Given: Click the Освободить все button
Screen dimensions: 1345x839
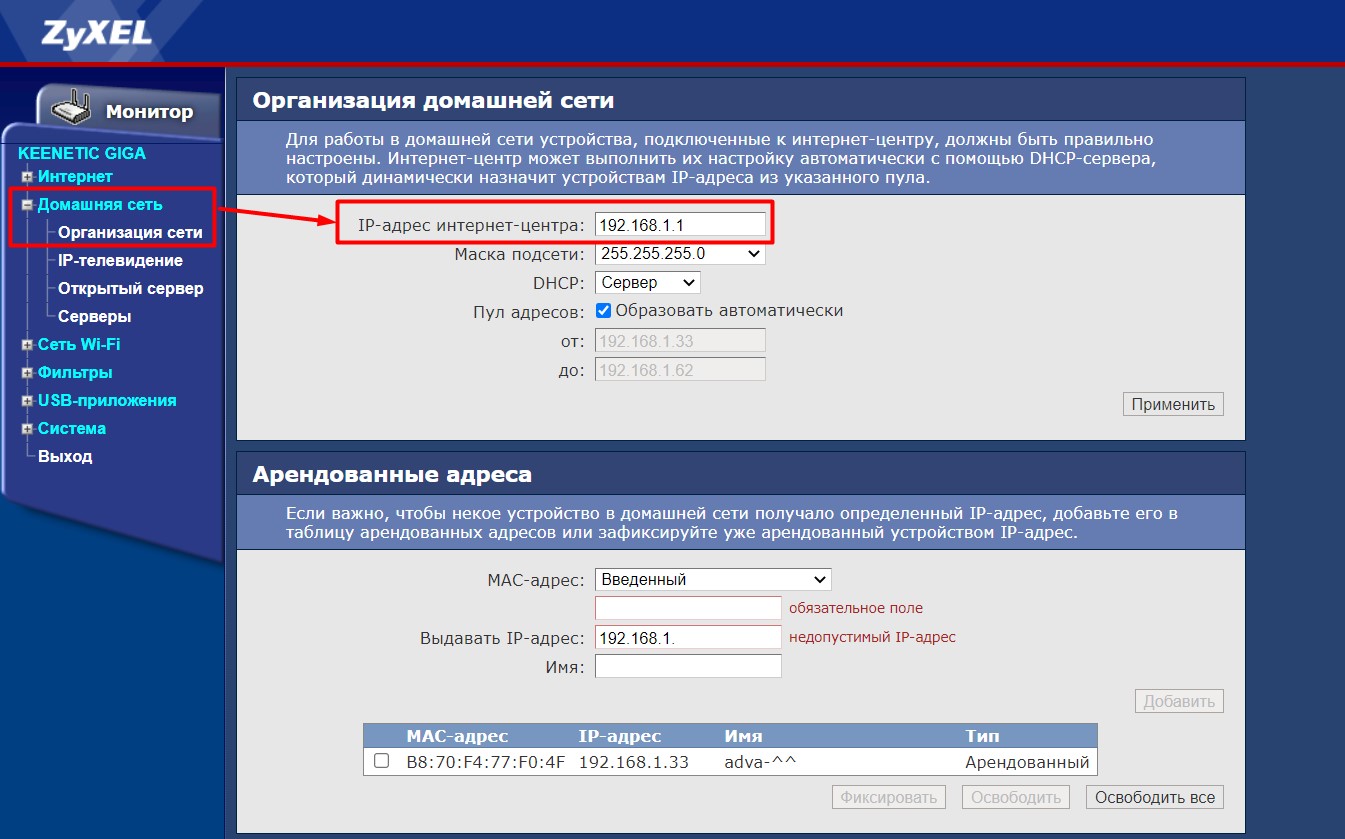Looking at the screenshot, I should point(1155,797).
